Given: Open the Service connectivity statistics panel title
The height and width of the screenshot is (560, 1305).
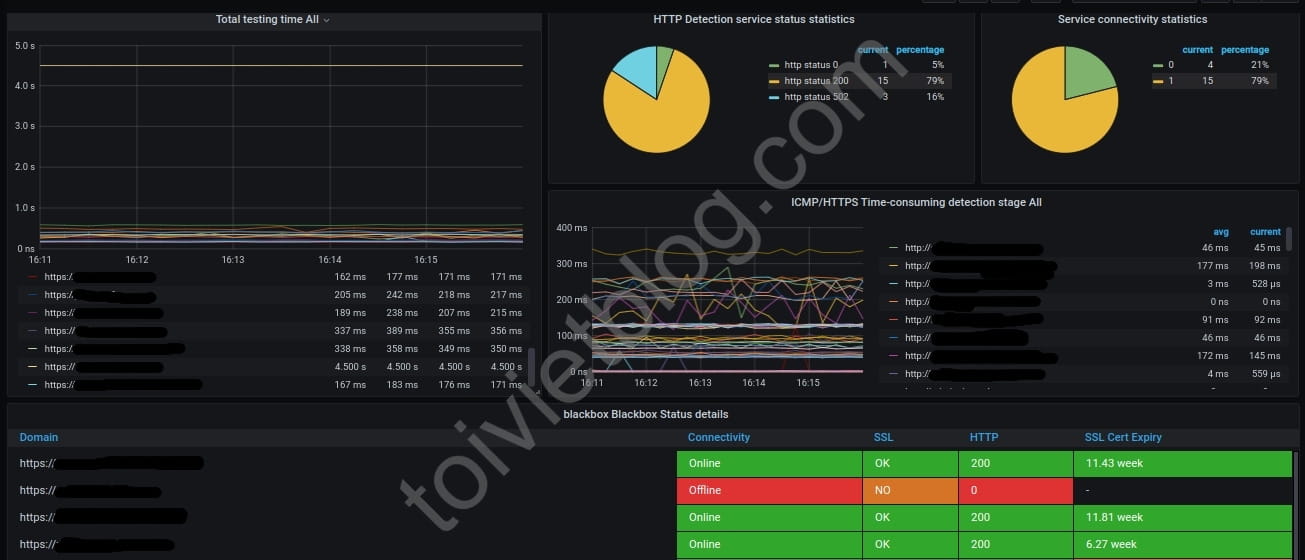Looking at the screenshot, I should (x=1132, y=19).
